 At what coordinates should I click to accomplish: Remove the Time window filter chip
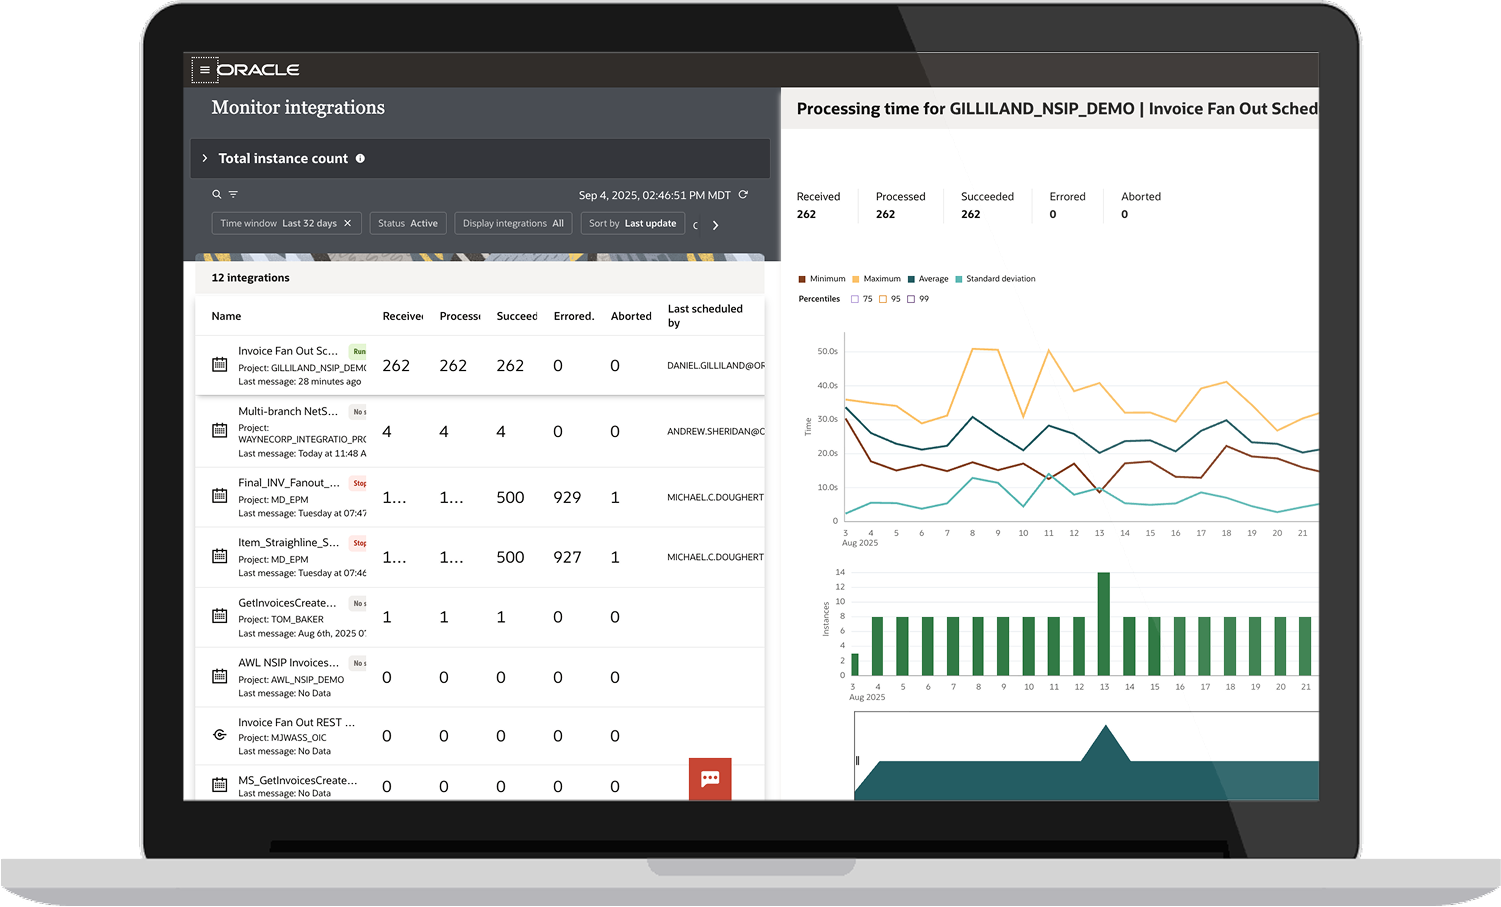click(348, 223)
